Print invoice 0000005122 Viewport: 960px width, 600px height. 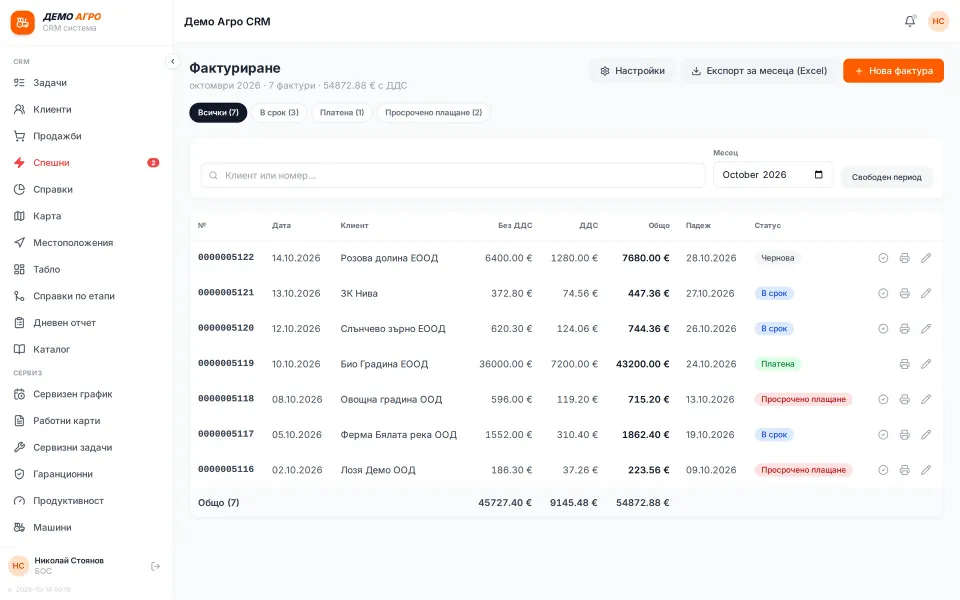click(904, 258)
